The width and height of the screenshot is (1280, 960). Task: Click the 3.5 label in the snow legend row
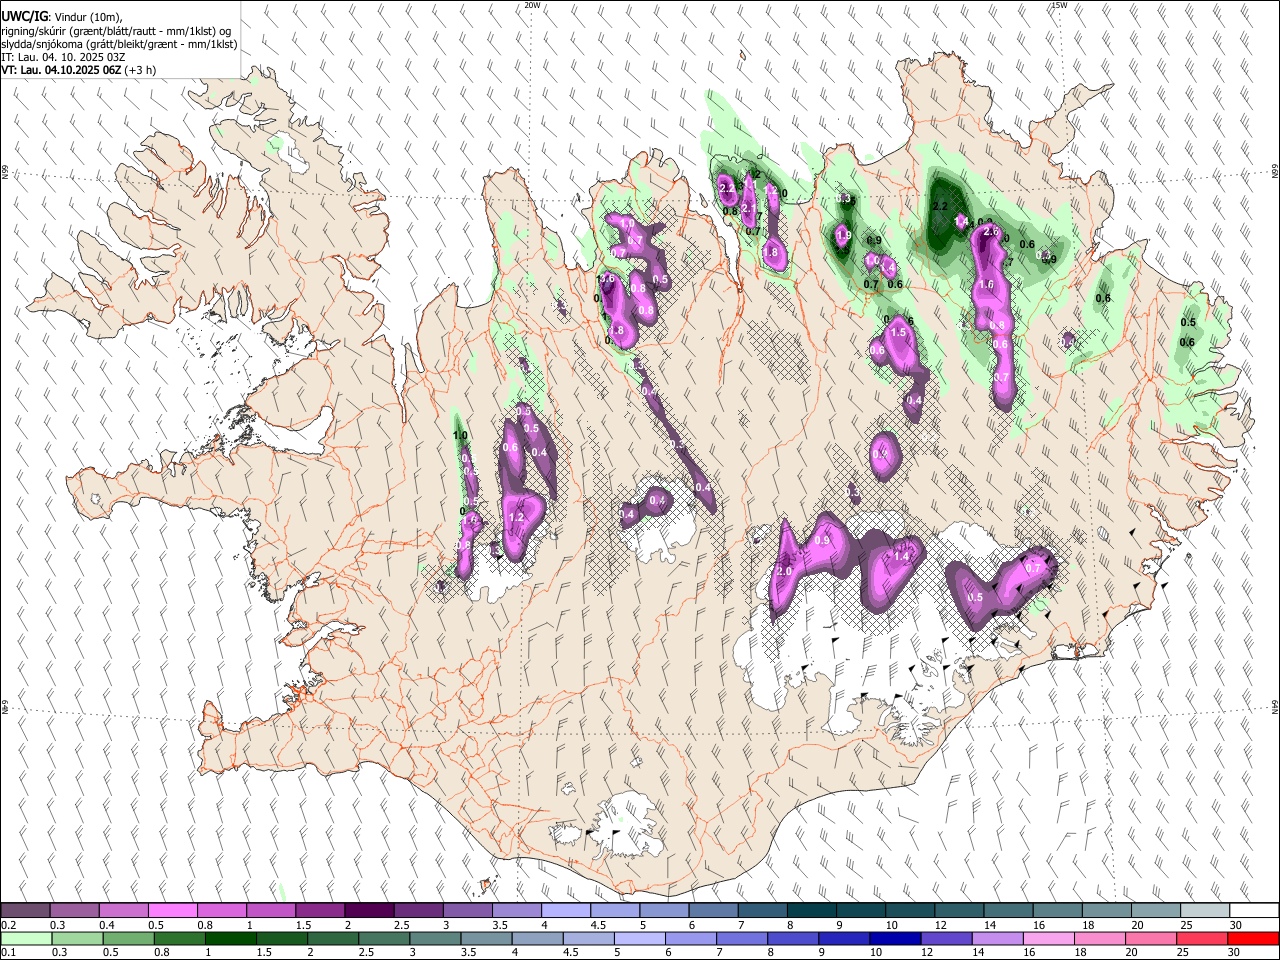(x=500, y=925)
